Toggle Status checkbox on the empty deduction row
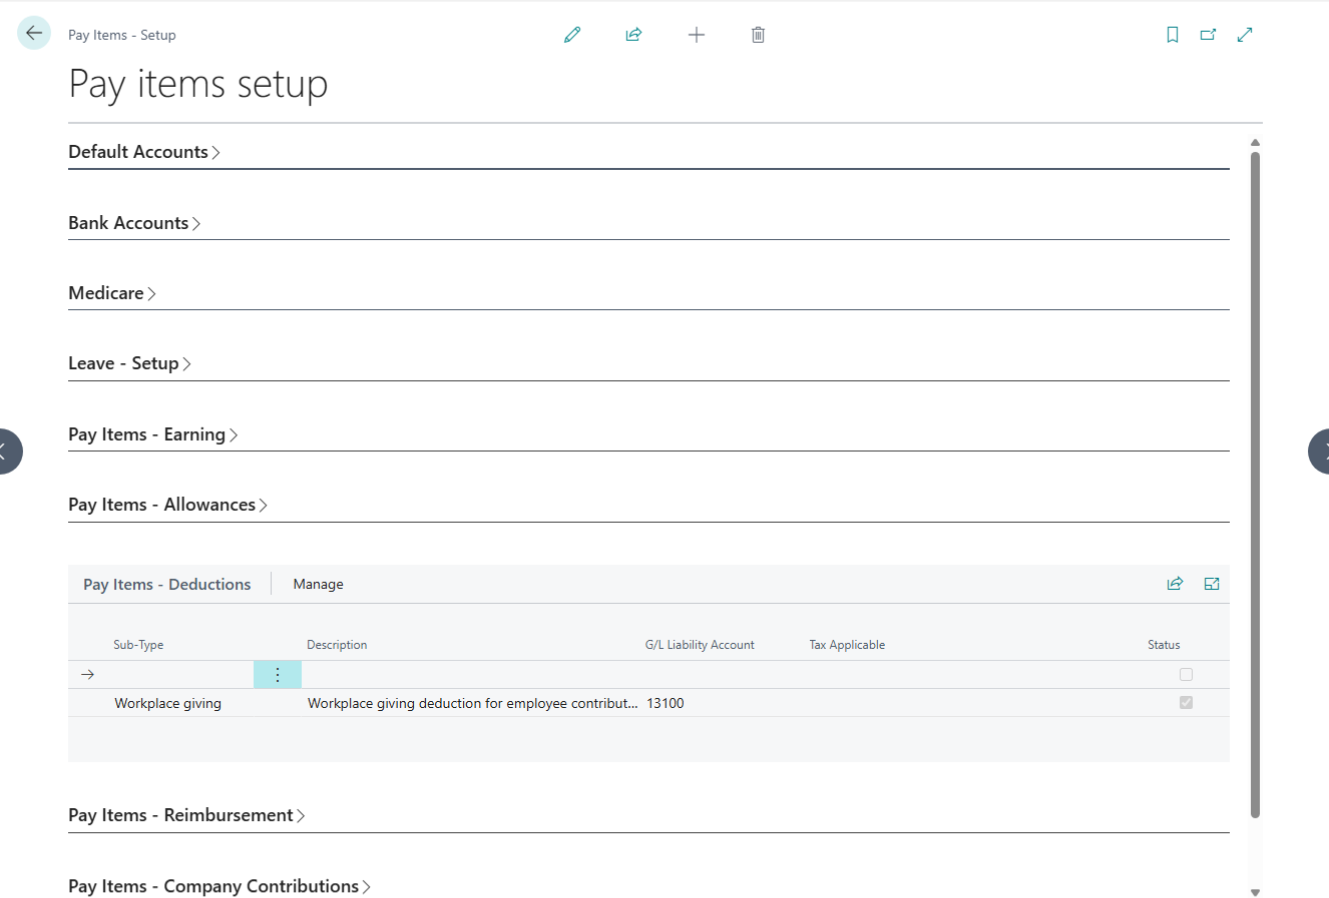This screenshot has width=1329, height=898. point(1186,674)
